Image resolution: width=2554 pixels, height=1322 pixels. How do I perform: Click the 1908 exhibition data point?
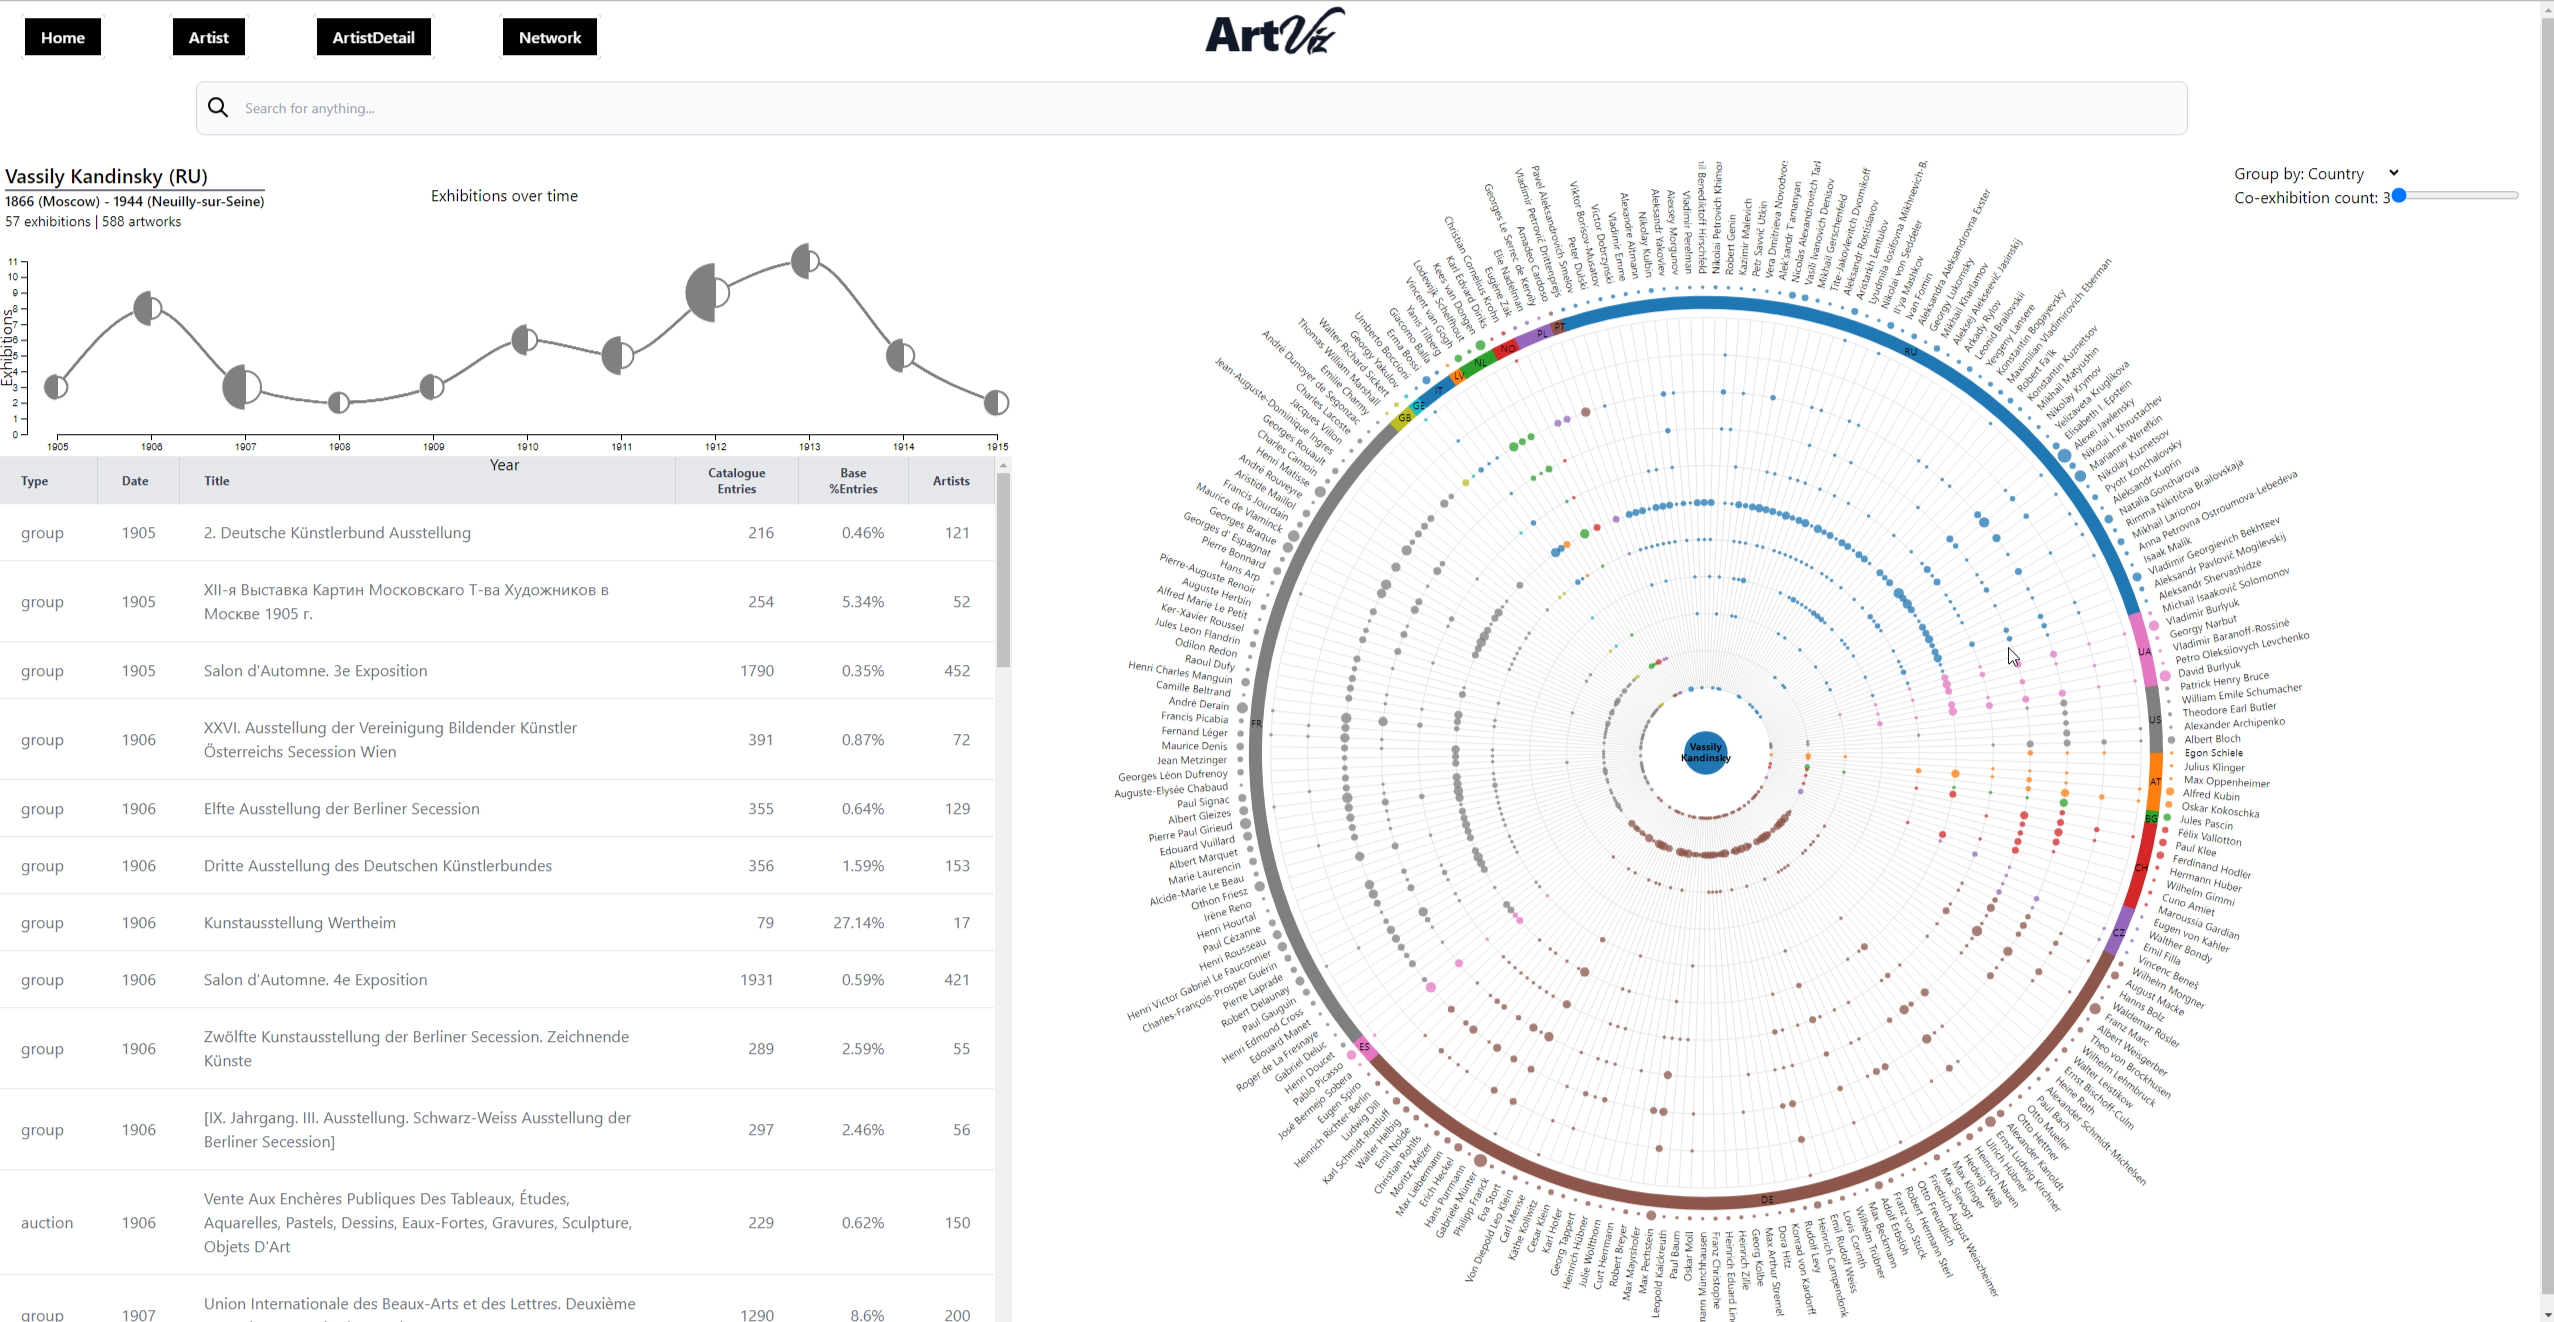coord(339,402)
